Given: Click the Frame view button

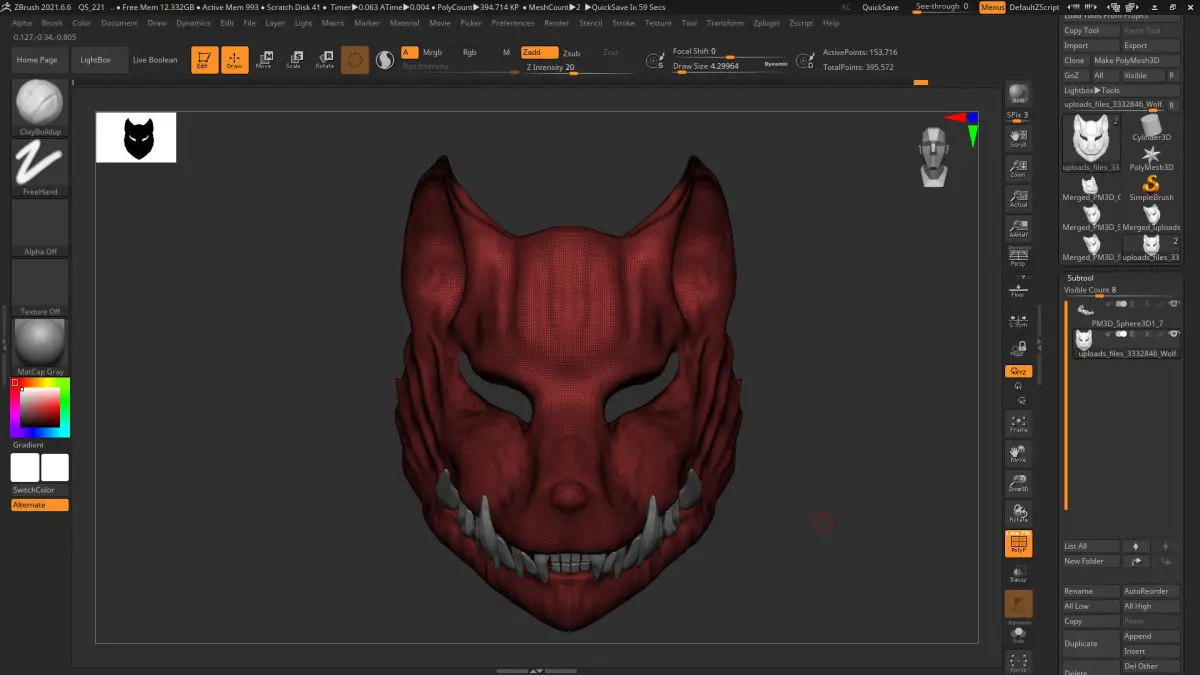Looking at the screenshot, I should pos(1018,423).
